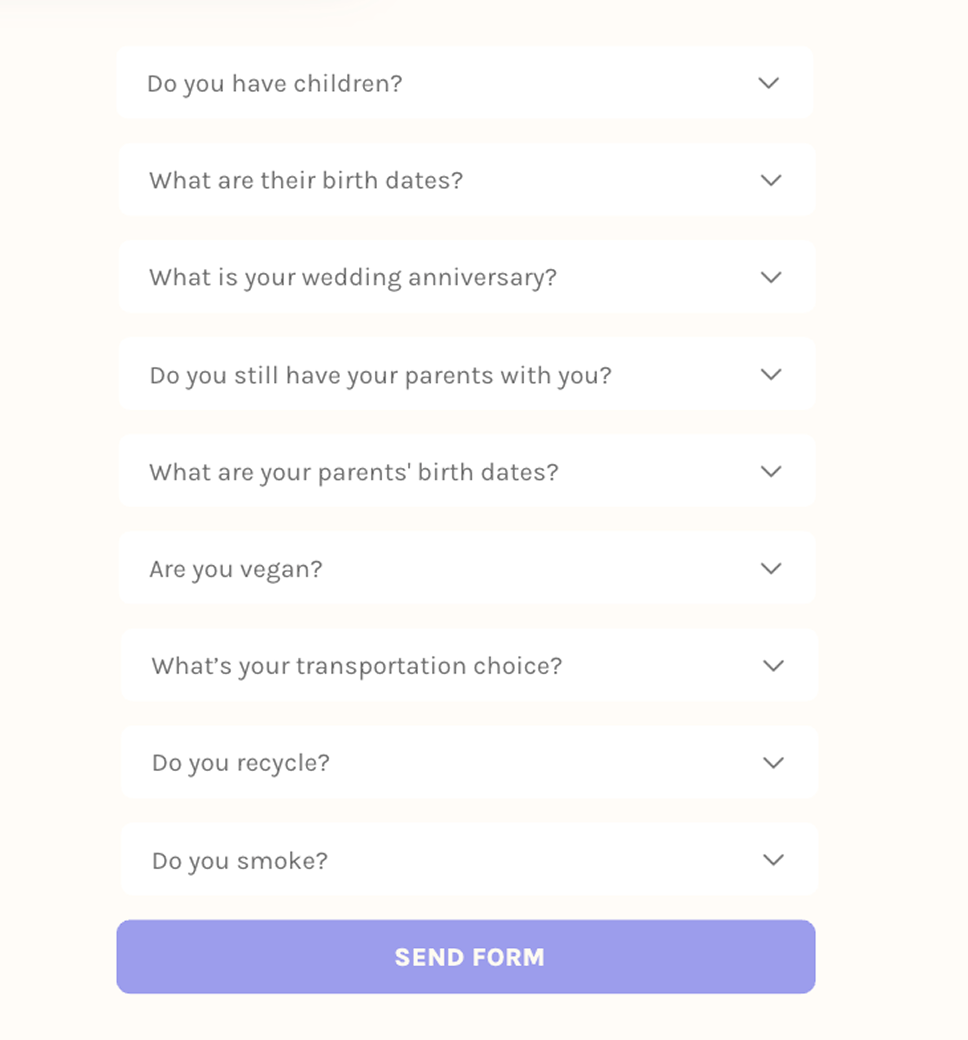Open the "Are you vegan?" dropdown
This screenshot has height=1040, width=968.
pyautogui.click(x=466, y=568)
